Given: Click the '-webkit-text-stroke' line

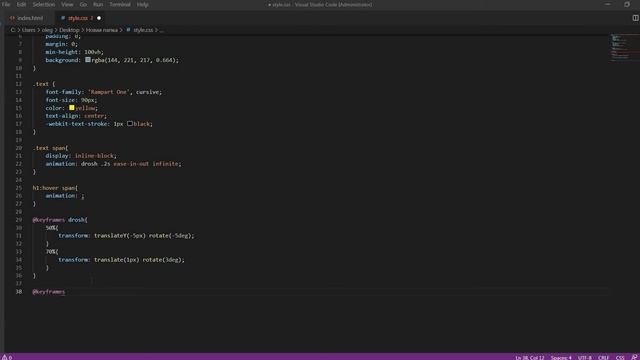Looking at the screenshot, I should (99, 124).
